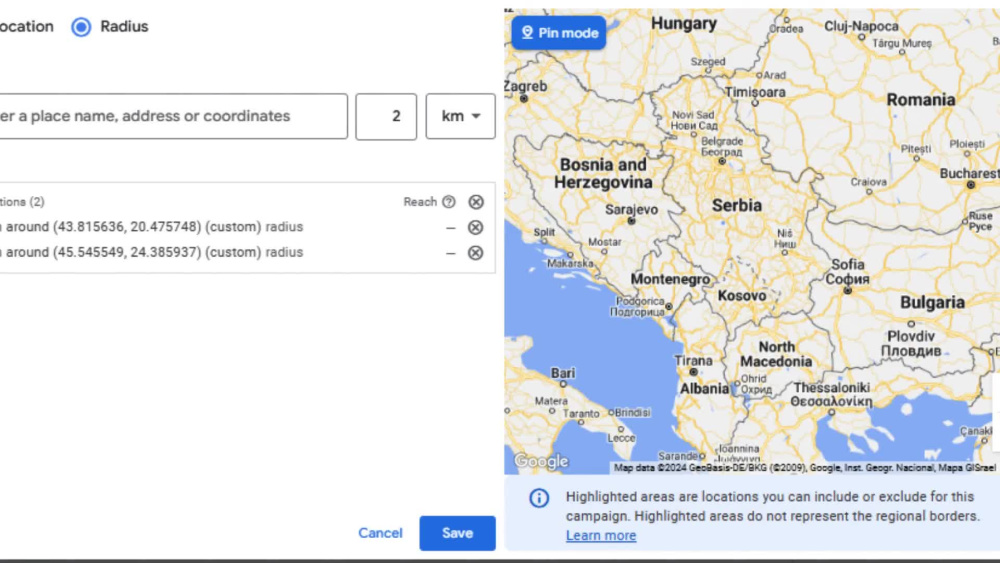Click the Cancel button
The width and height of the screenshot is (1000, 563).
coord(380,533)
